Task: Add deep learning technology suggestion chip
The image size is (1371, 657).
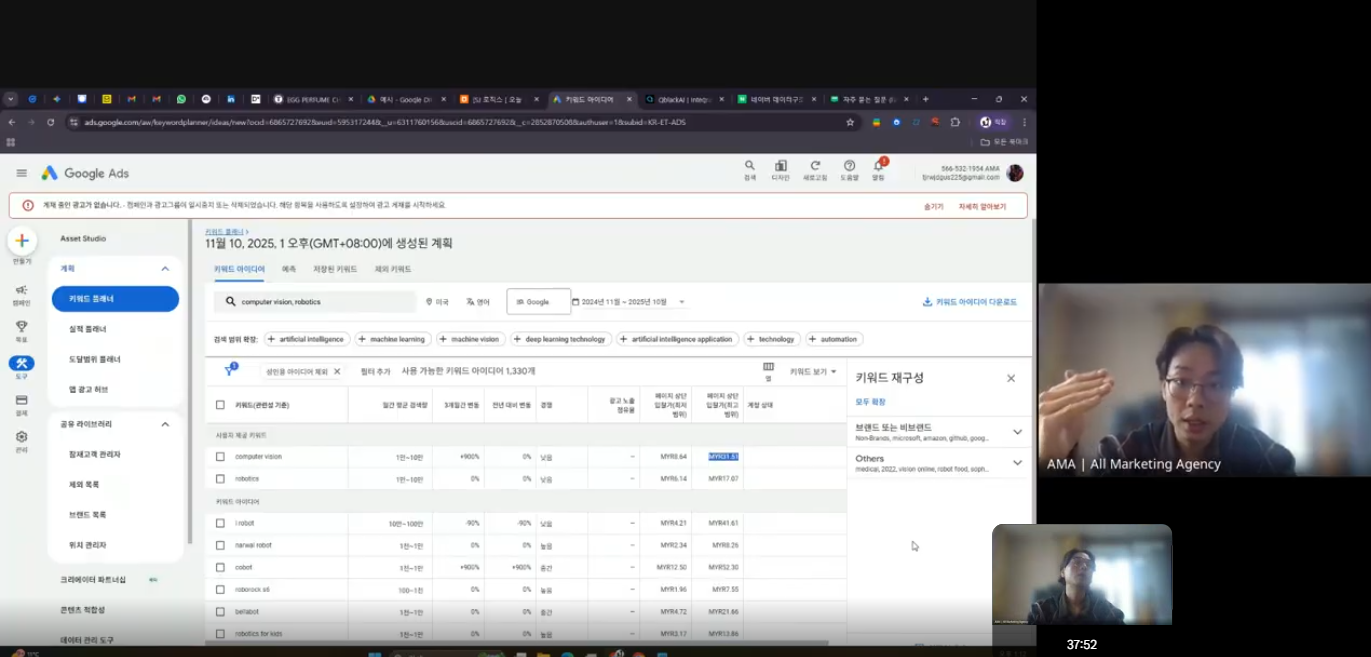Action: 560,339
